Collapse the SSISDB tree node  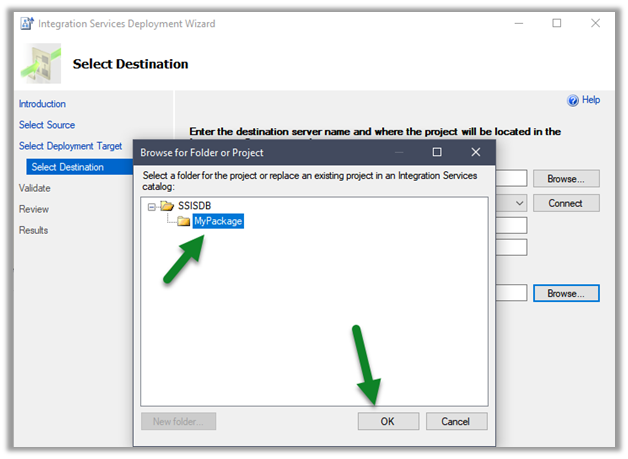[x=152, y=206]
